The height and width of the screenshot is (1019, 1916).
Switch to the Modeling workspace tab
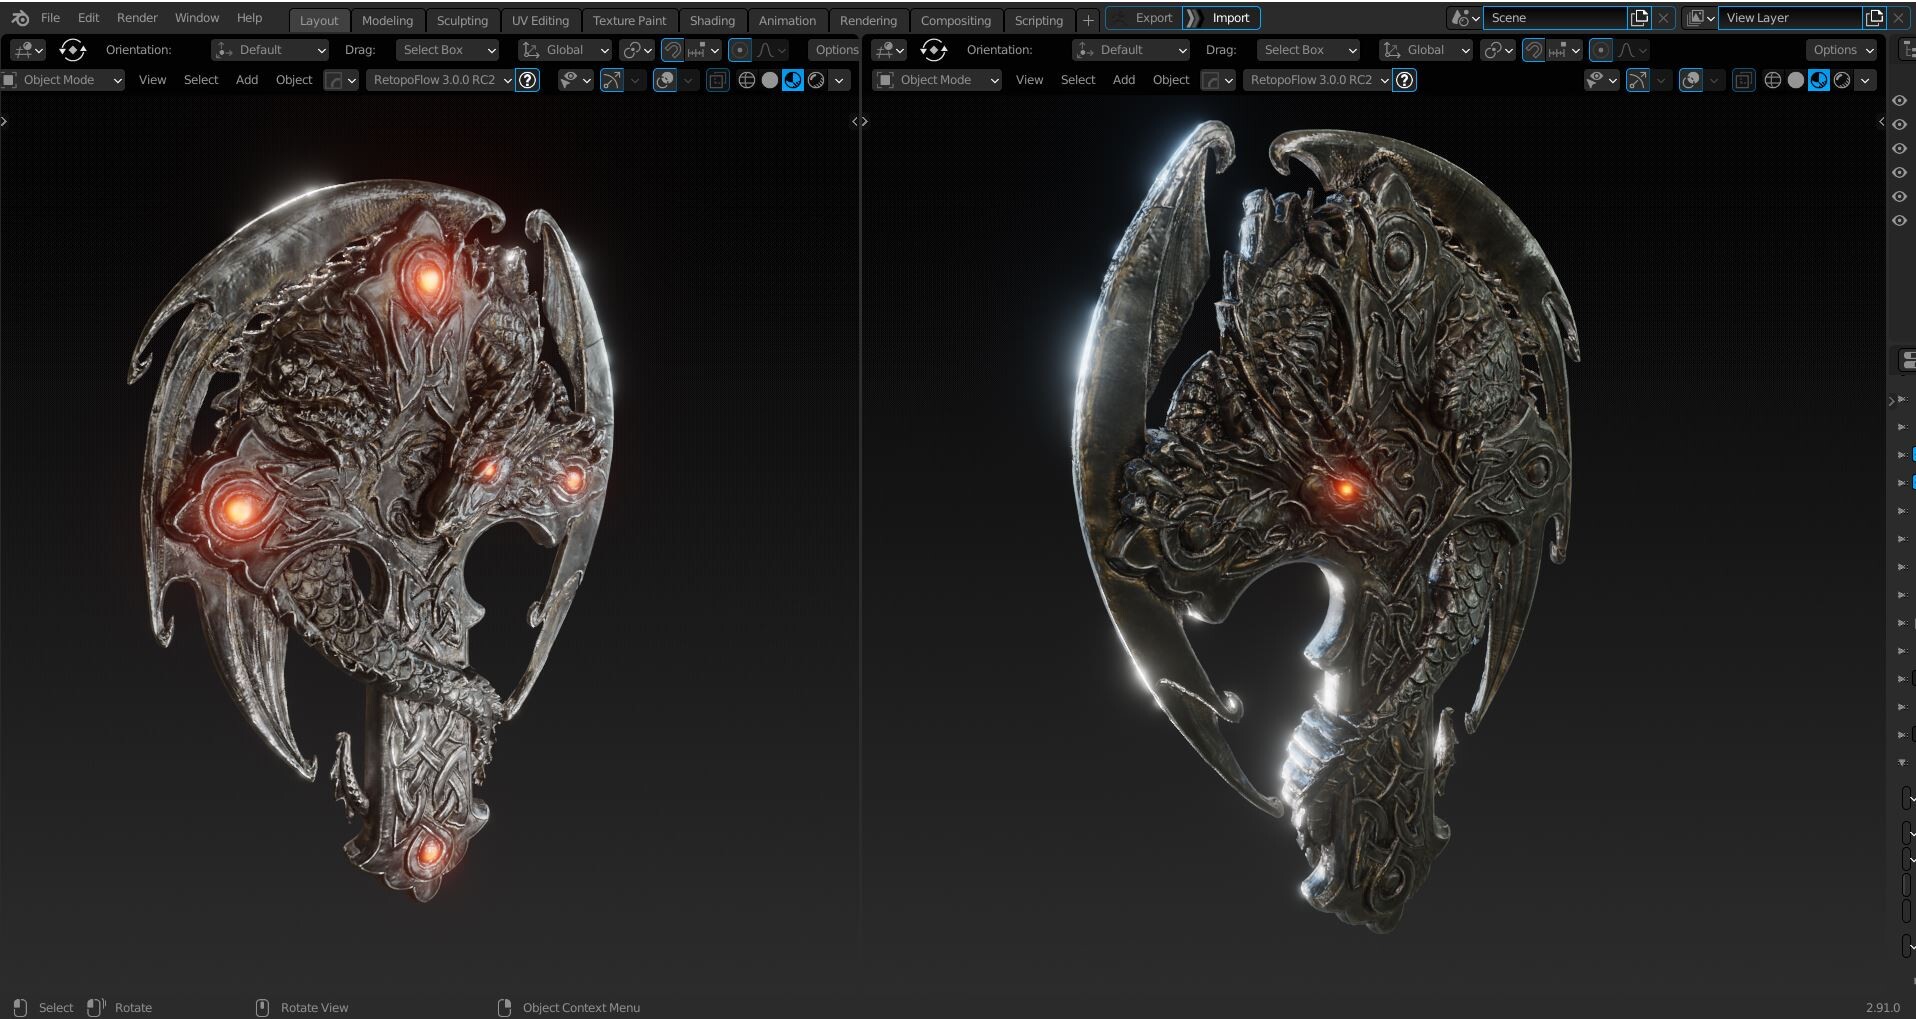(x=387, y=20)
